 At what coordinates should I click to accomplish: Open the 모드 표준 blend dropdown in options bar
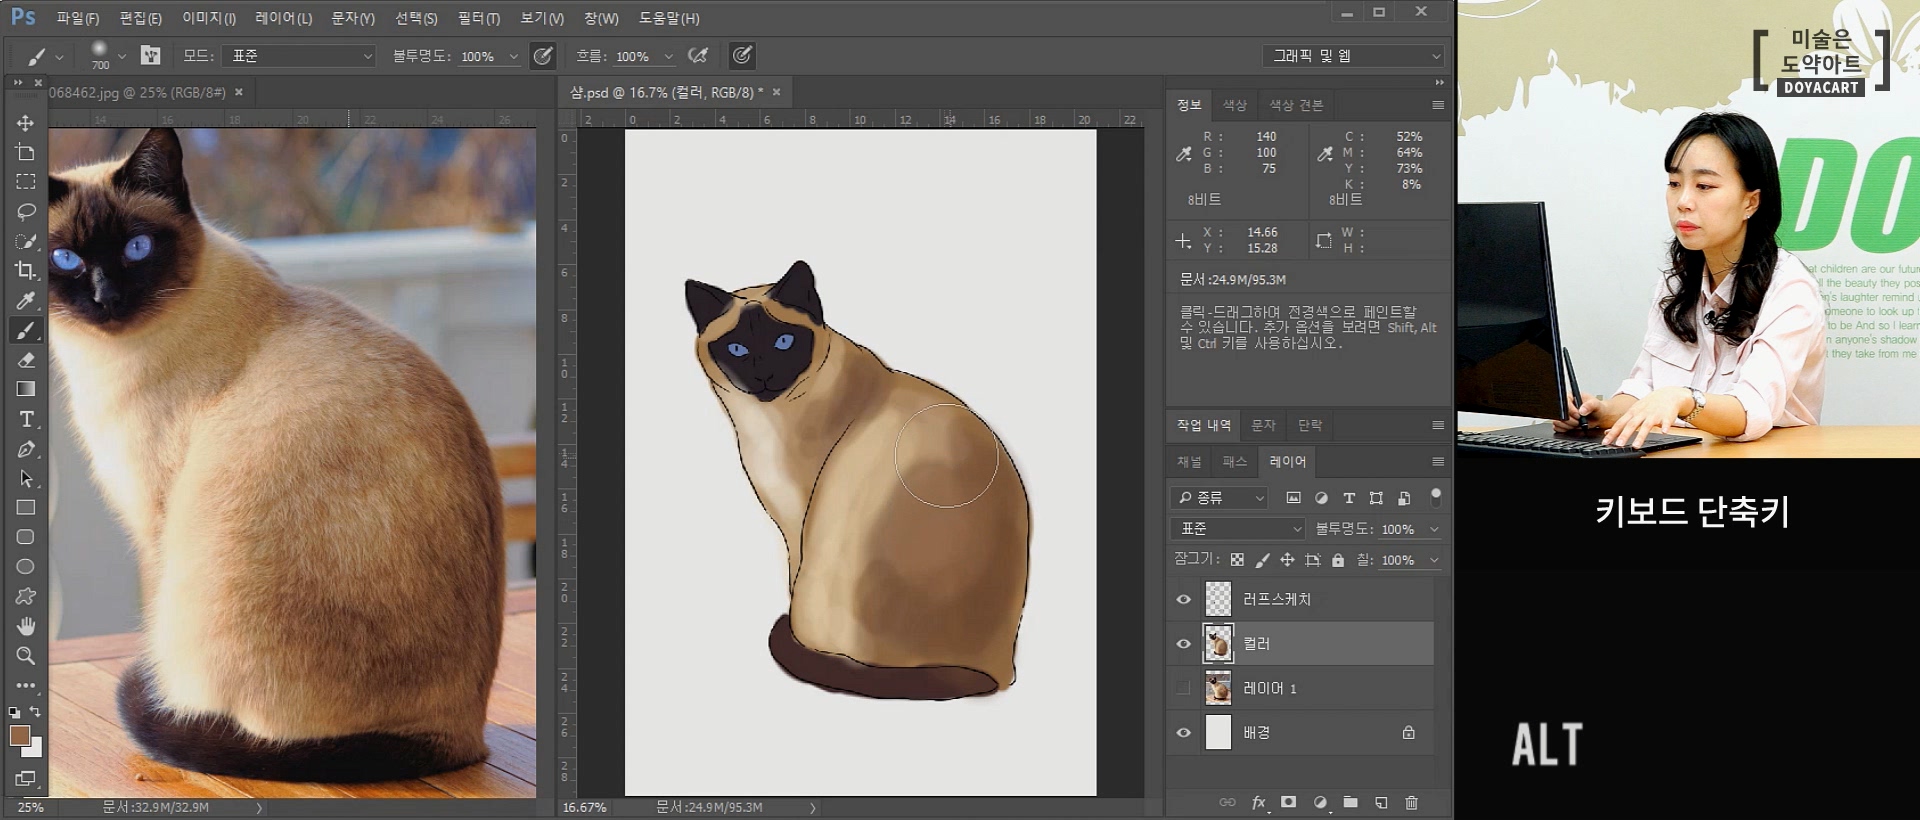(x=298, y=56)
